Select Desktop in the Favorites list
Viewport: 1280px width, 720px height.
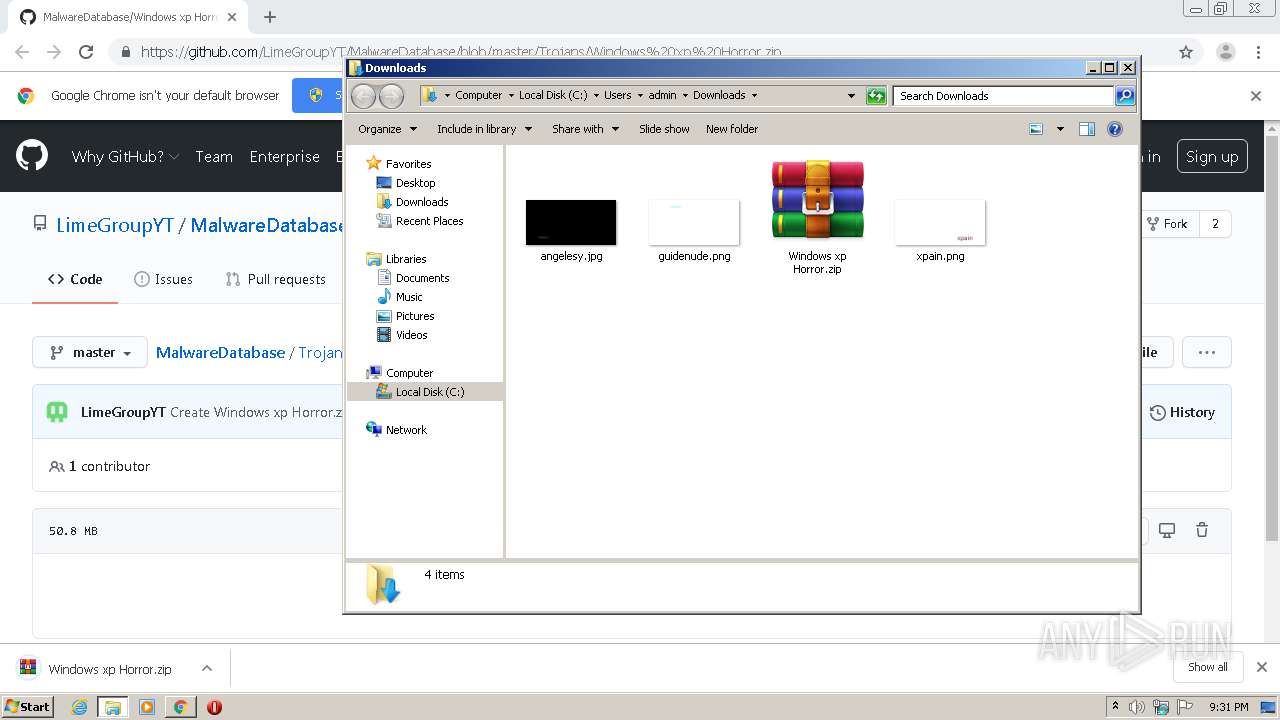point(415,183)
